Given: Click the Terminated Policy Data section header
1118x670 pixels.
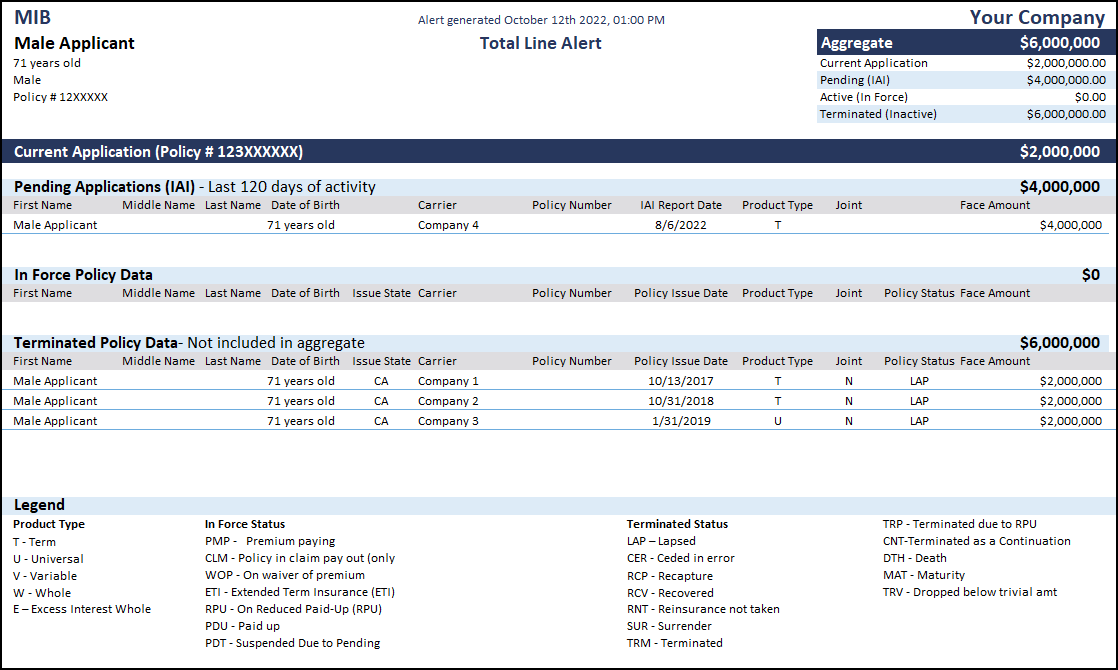Looking at the screenshot, I should (x=189, y=343).
